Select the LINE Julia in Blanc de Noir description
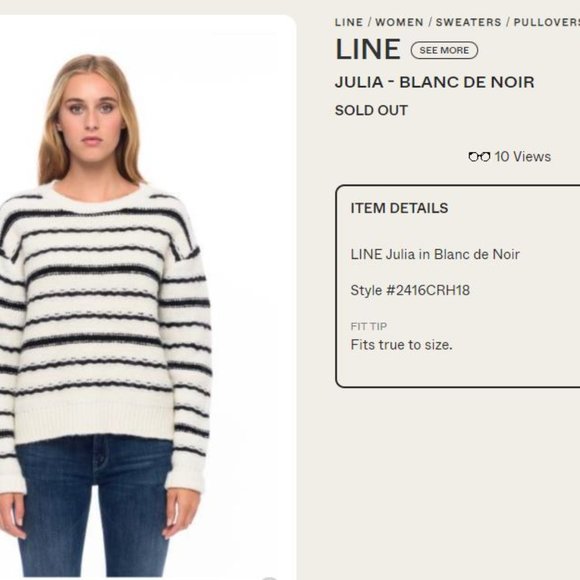 (435, 254)
